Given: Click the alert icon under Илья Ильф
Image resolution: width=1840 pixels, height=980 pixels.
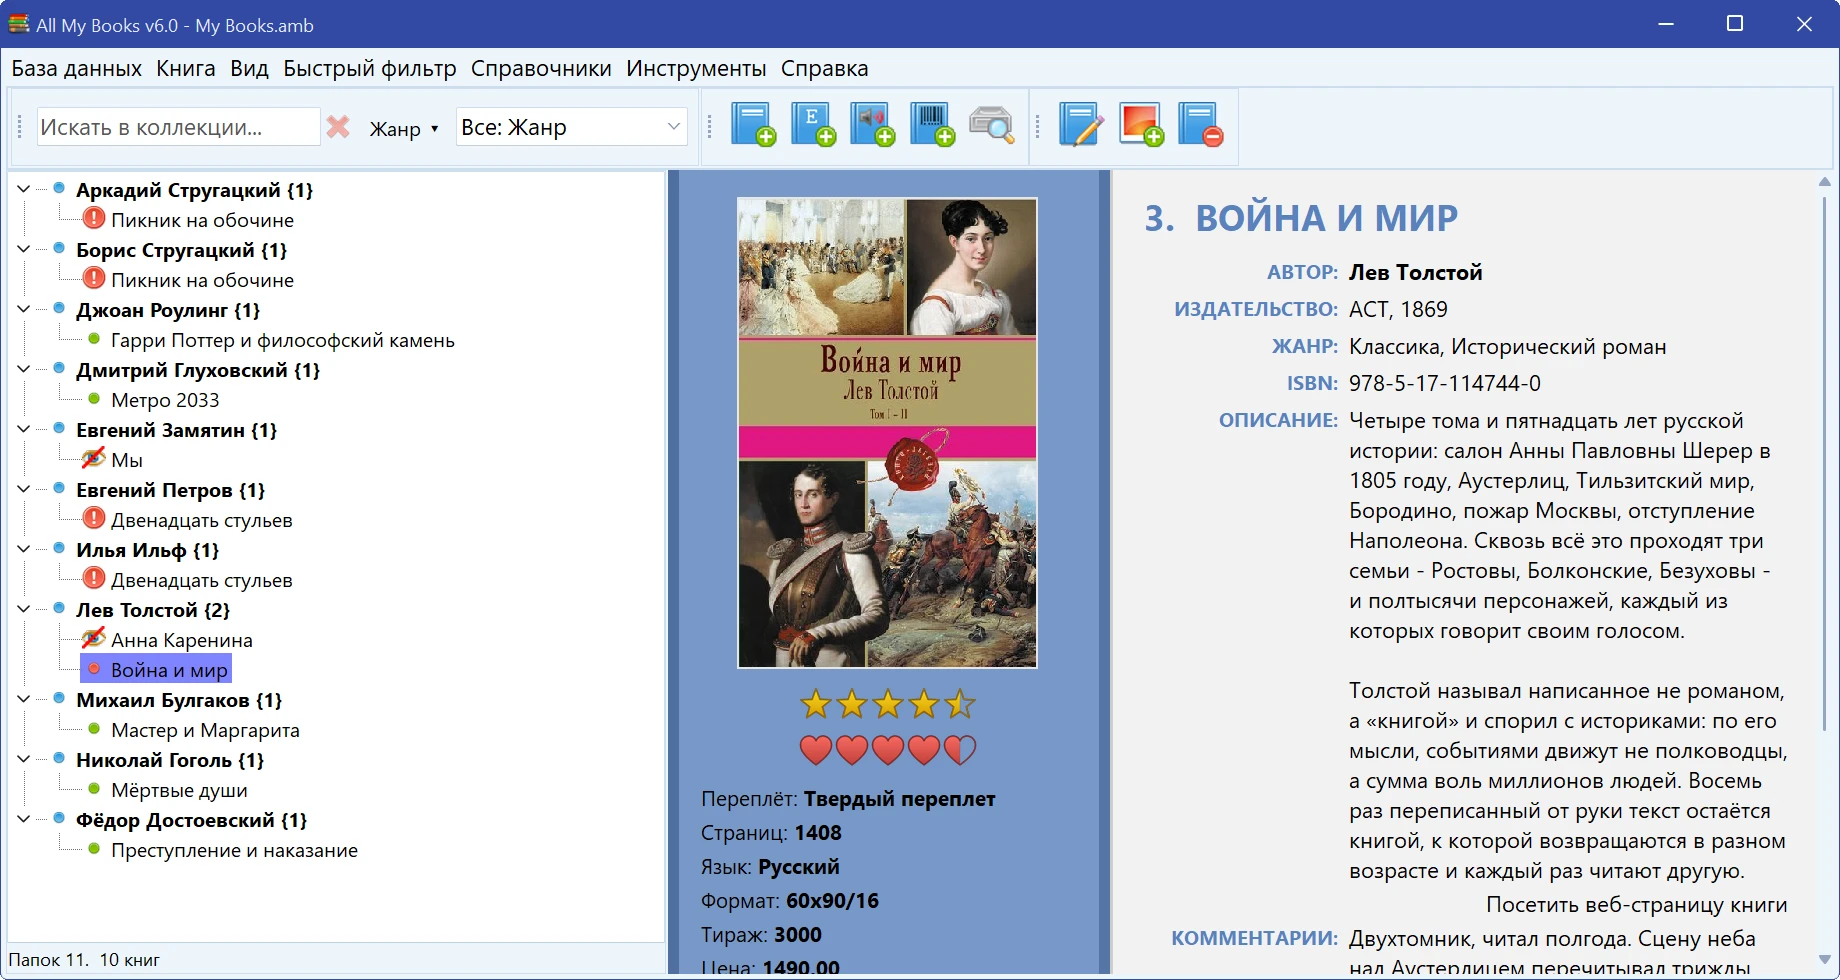Looking at the screenshot, I should click(94, 578).
